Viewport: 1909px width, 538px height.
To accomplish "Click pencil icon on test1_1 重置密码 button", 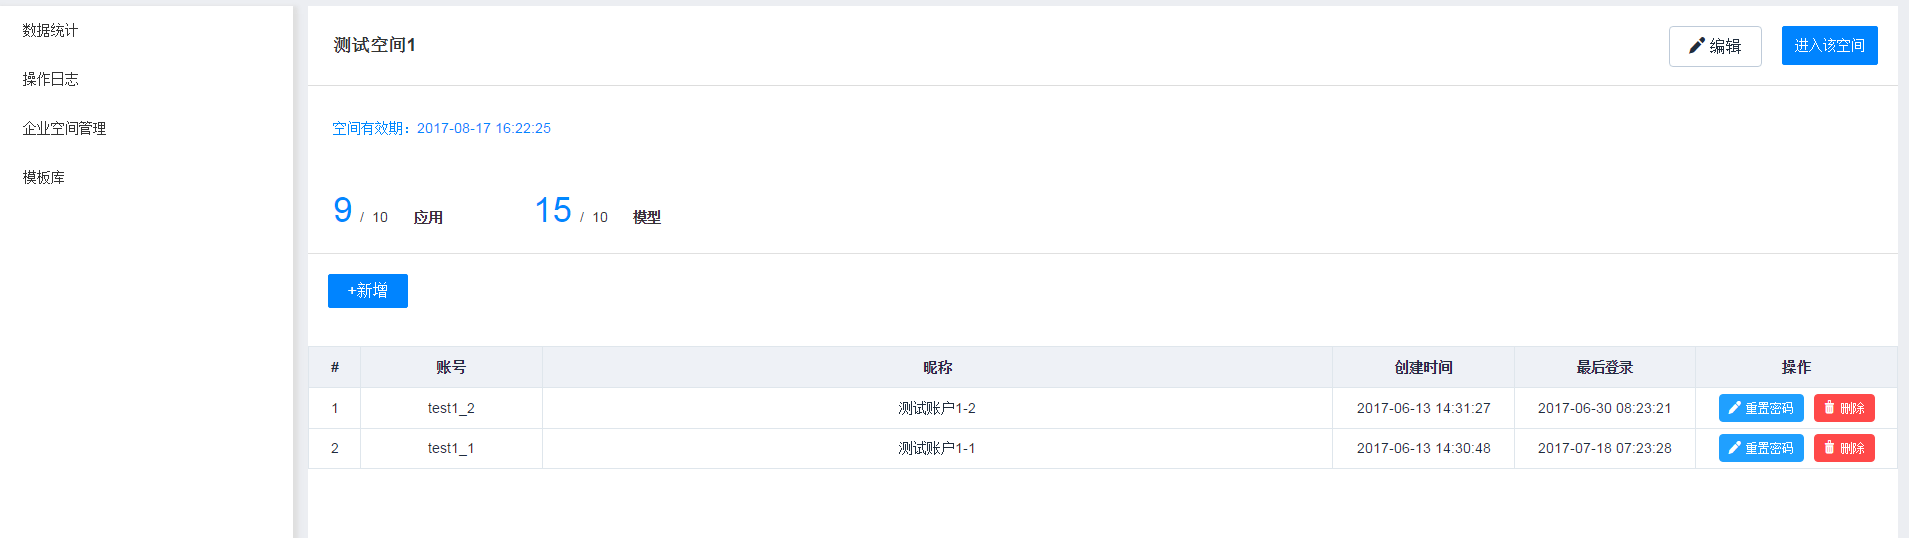I will (x=1735, y=448).
